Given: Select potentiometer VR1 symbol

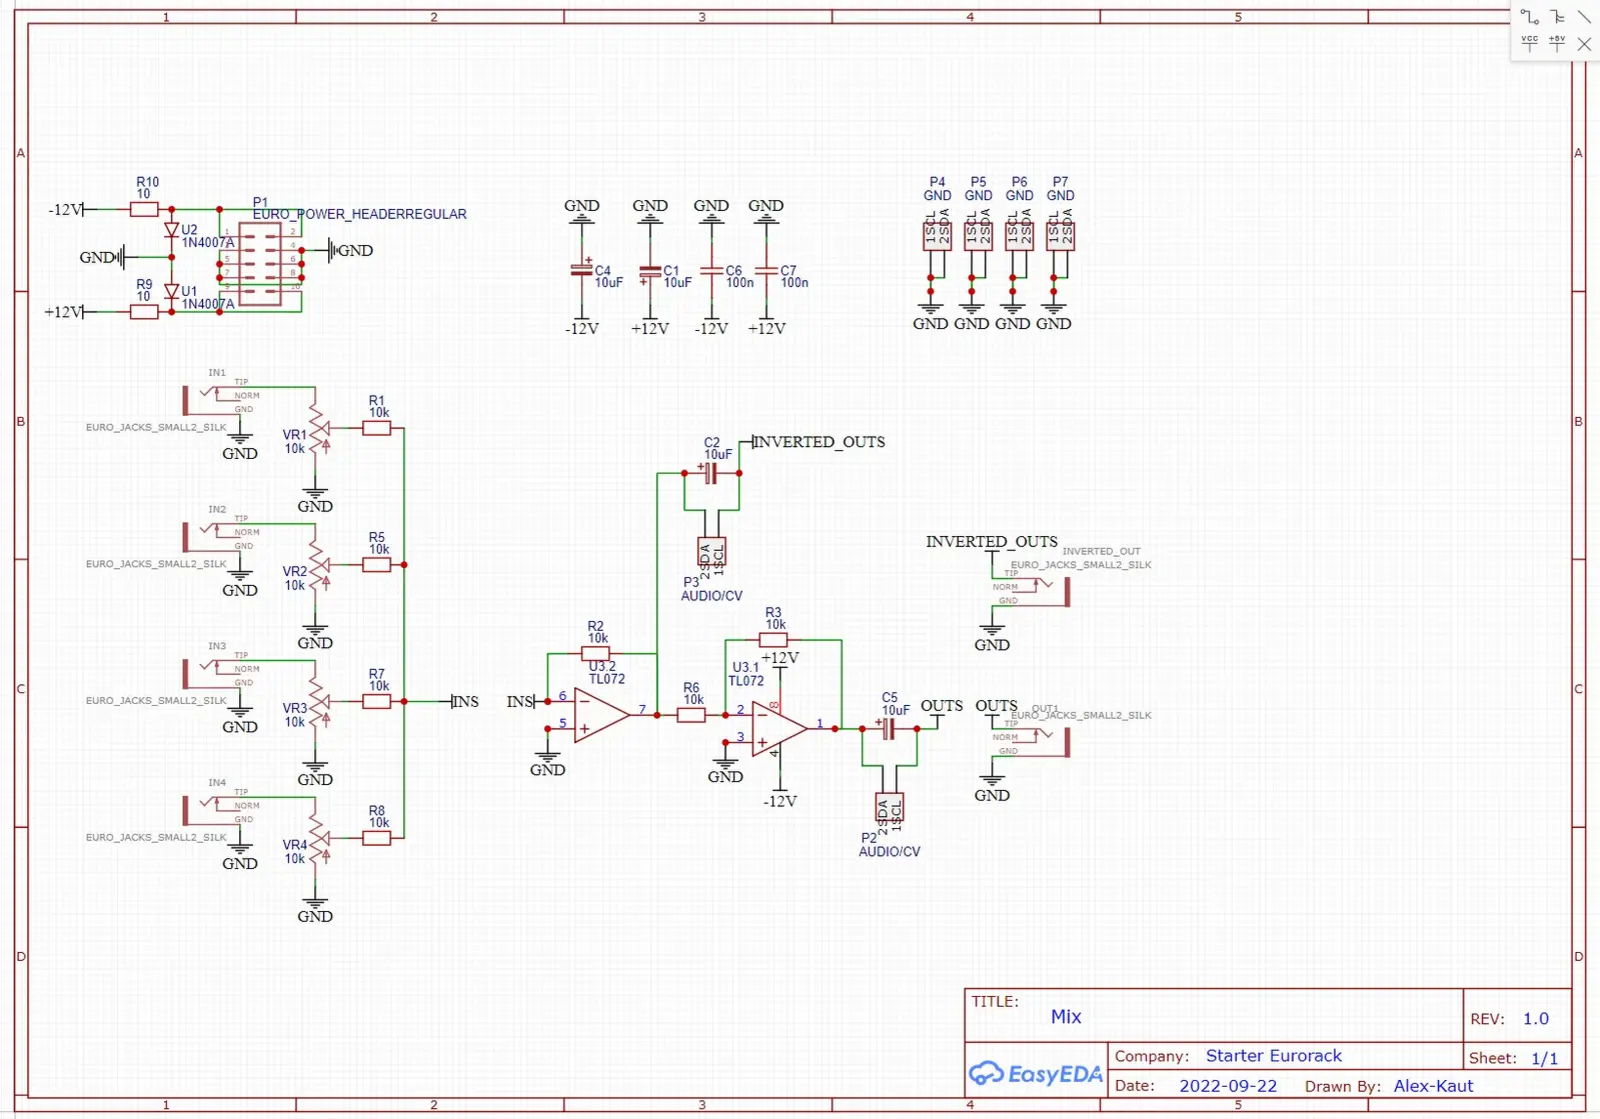Looking at the screenshot, I should (317, 430).
